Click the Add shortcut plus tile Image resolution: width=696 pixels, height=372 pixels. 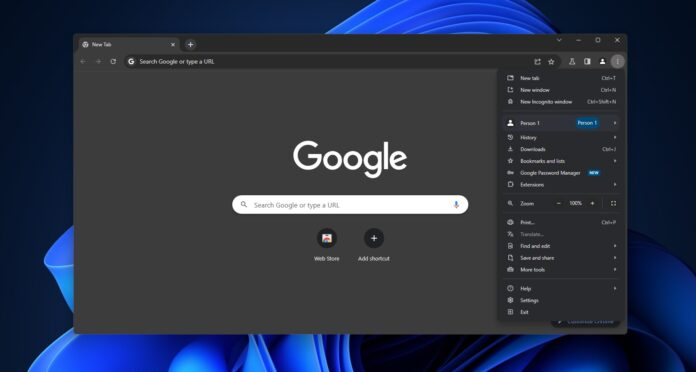(x=374, y=245)
